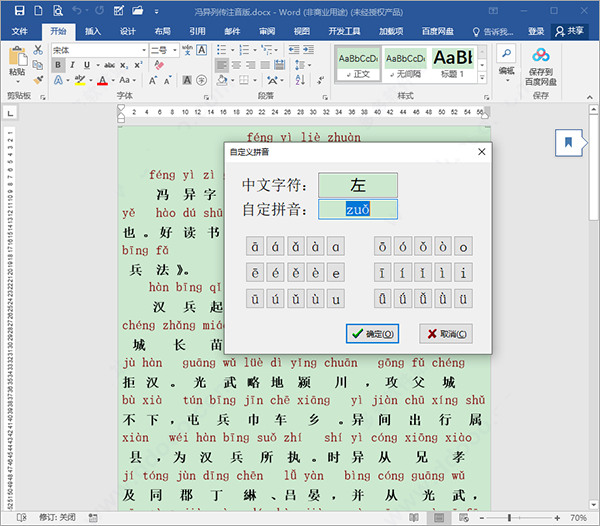Click the blue bookmark icon at right

point(568,142)
